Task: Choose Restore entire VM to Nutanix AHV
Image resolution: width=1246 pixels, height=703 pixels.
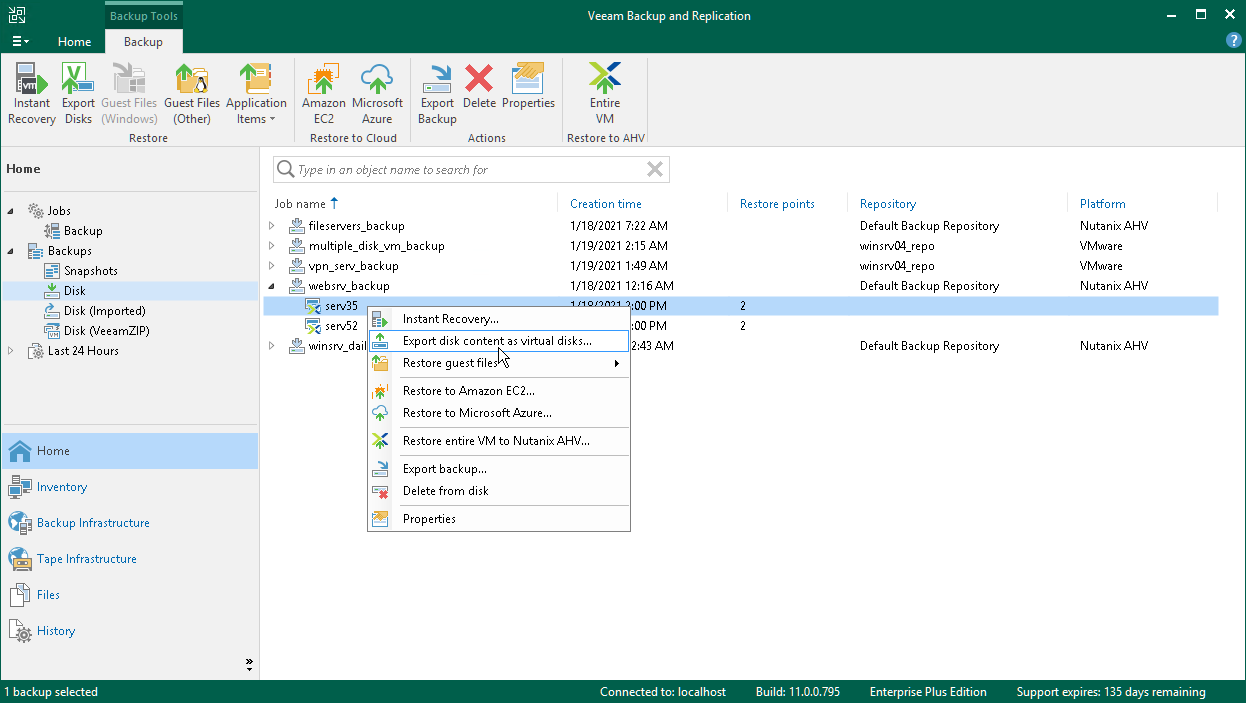Action: (499, 441)
